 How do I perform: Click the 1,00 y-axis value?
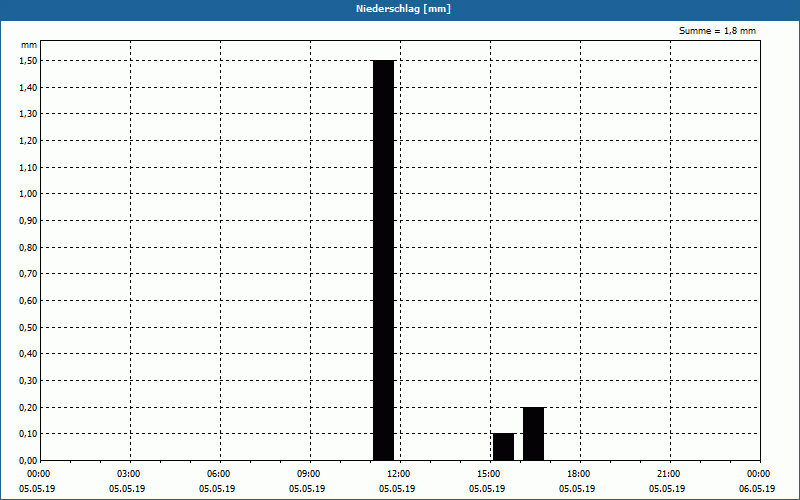tap(28, 194)
